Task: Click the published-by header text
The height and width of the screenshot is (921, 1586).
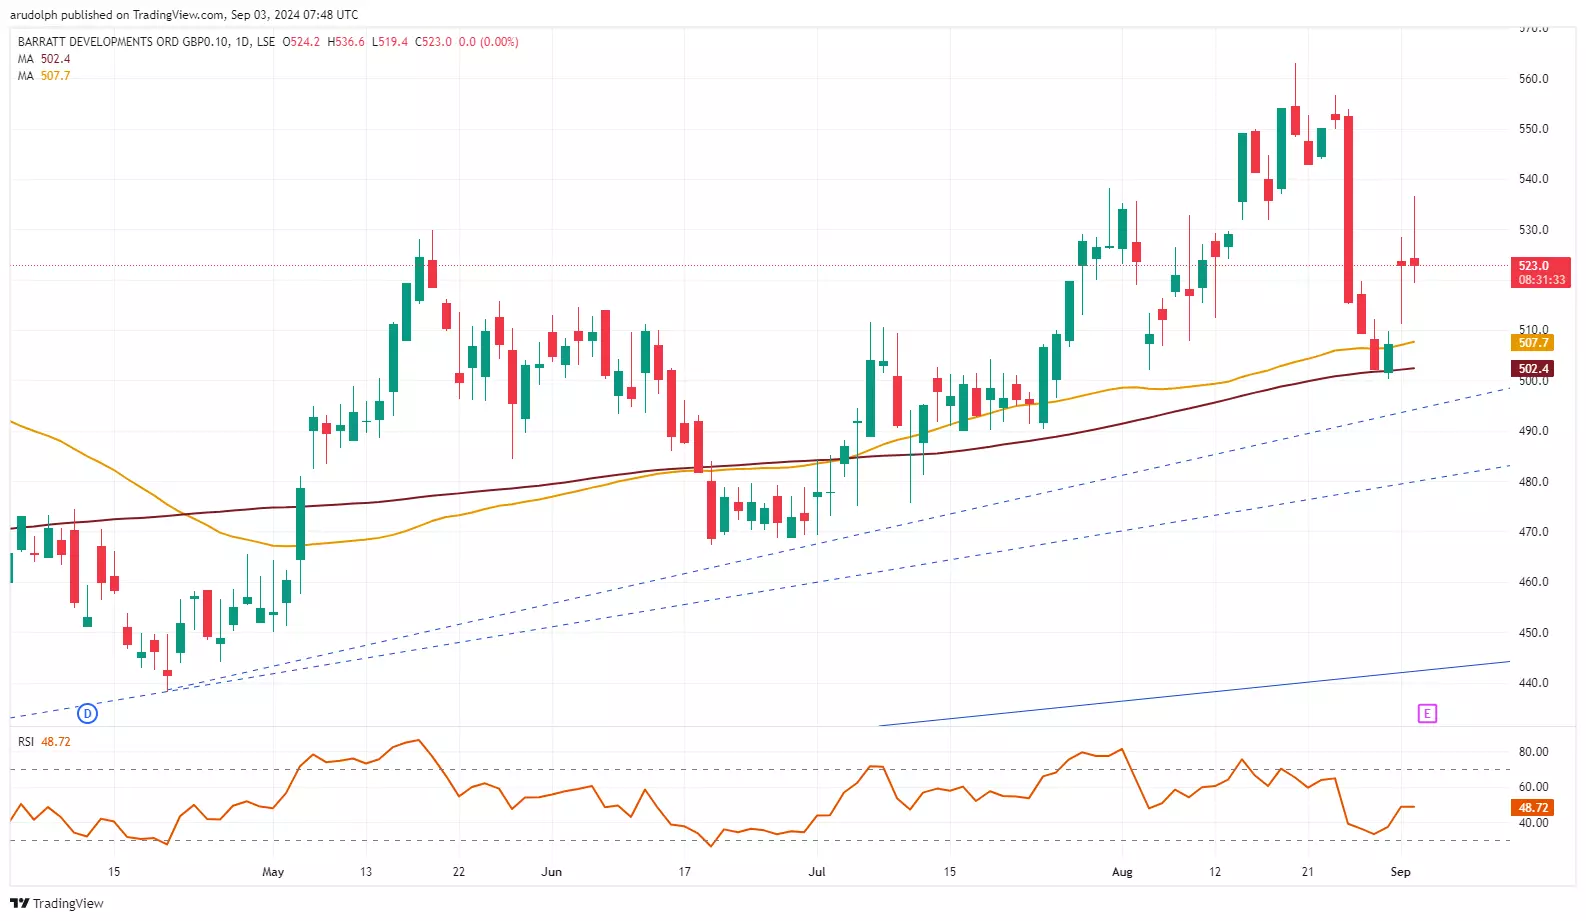Action: point(184,15)
